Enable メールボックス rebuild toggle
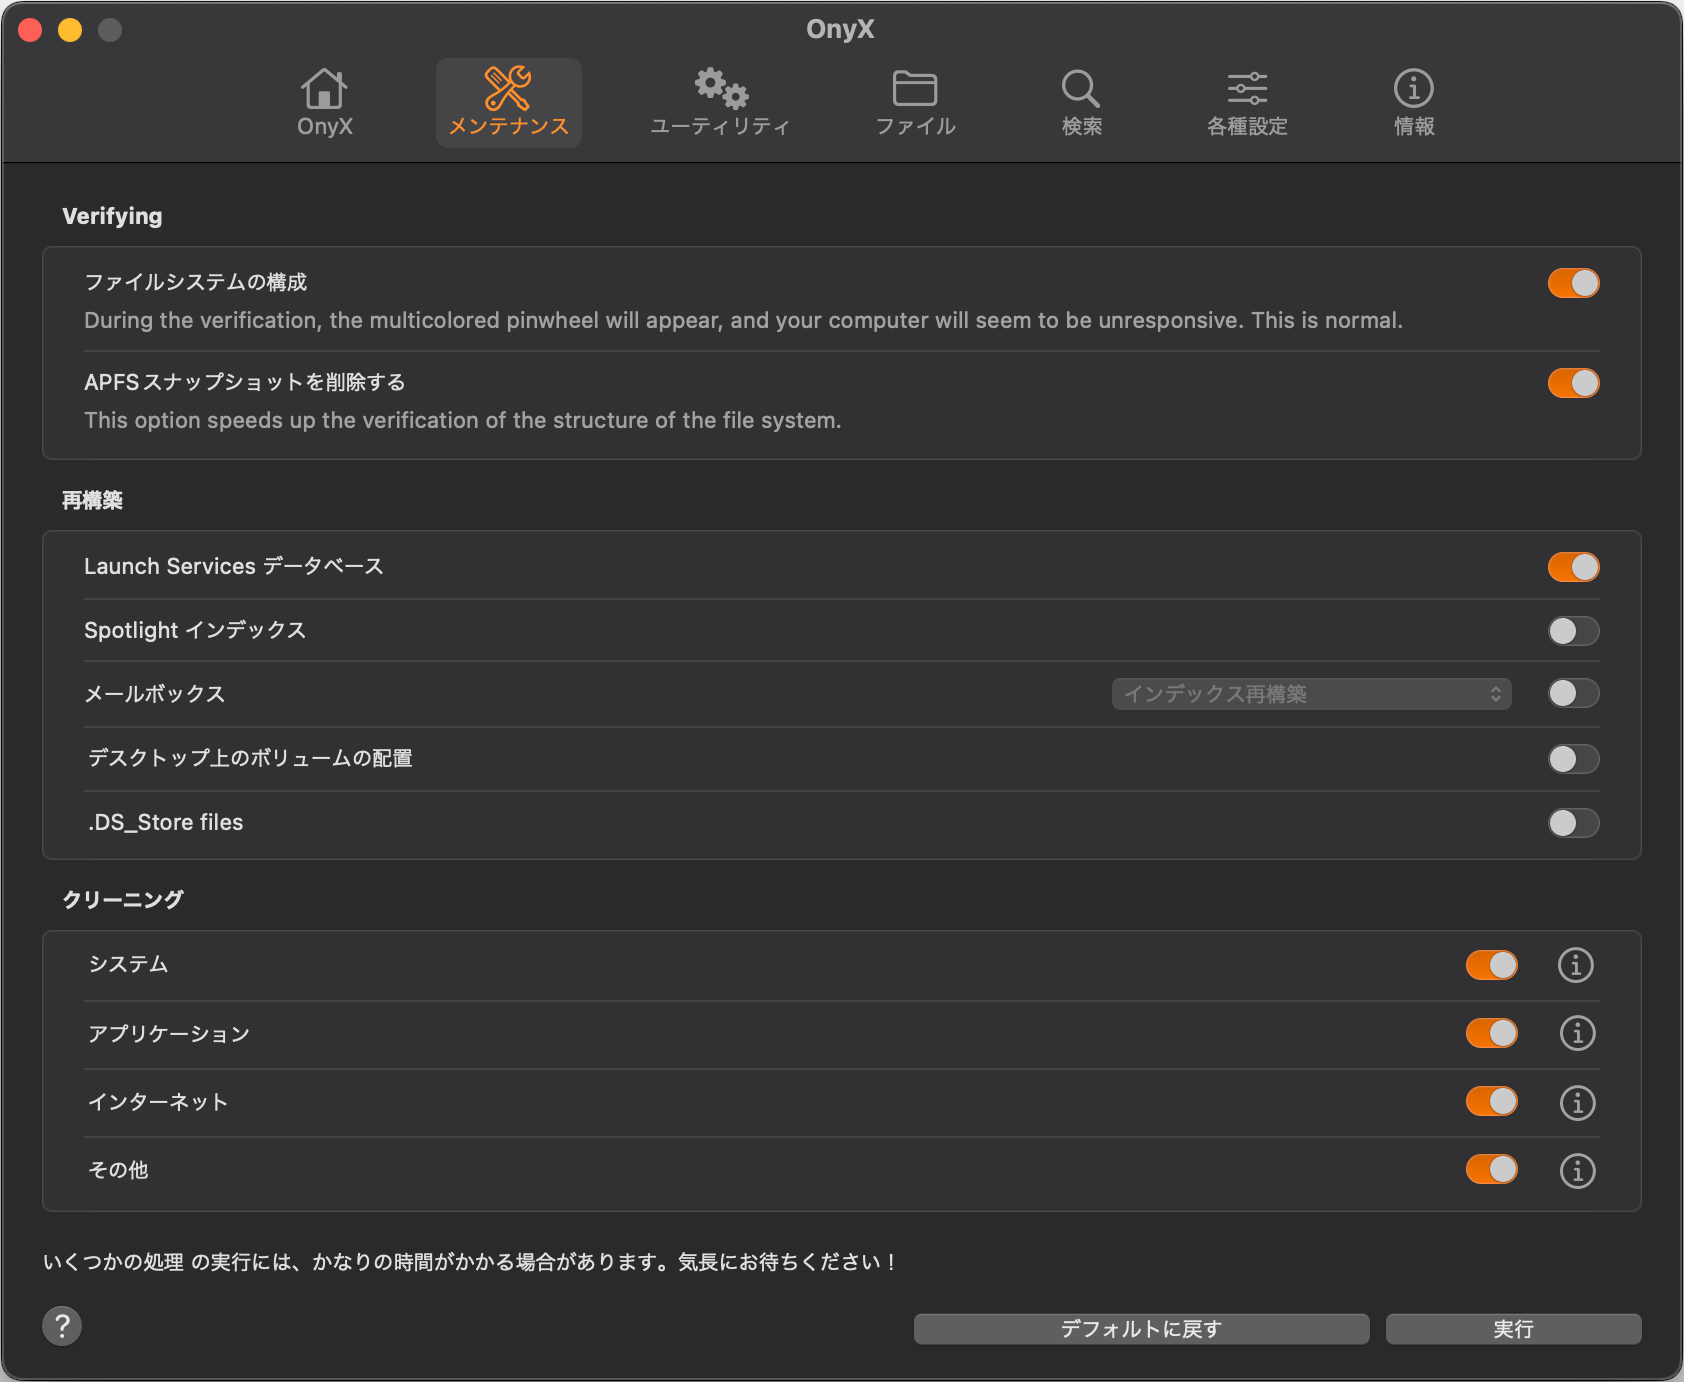 [x=1574, y=693]
